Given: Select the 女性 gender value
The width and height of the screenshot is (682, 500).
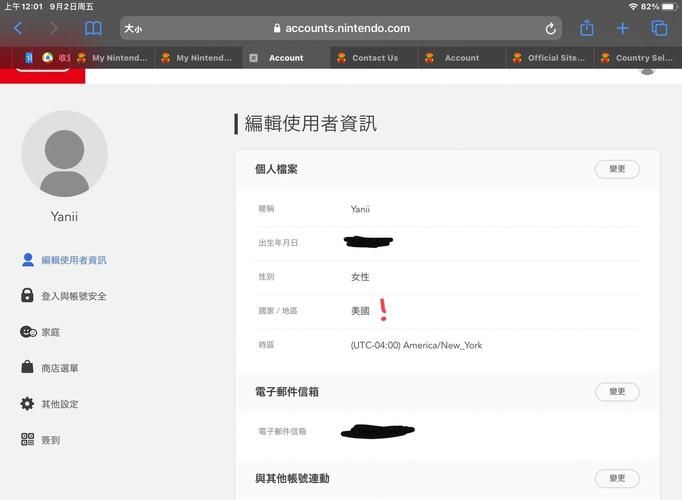Looking at the screenshot, I should (x=360, y=277).
